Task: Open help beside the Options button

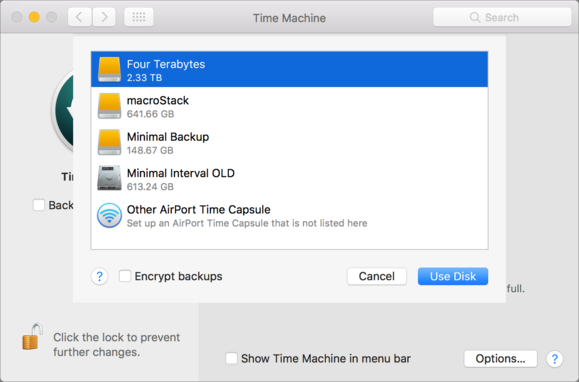Action: 554,359
